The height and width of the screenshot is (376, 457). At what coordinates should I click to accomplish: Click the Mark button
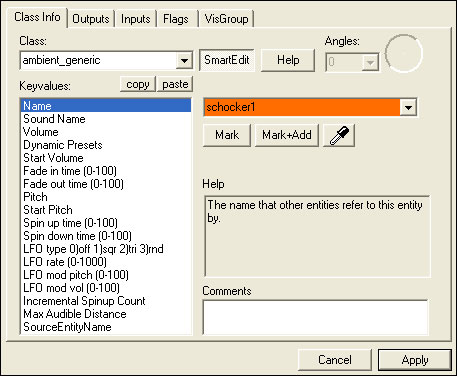point(227,135)
